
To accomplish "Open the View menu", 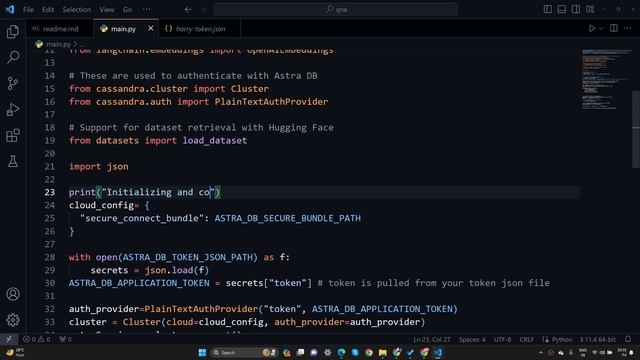I will [x=107, y=9].
